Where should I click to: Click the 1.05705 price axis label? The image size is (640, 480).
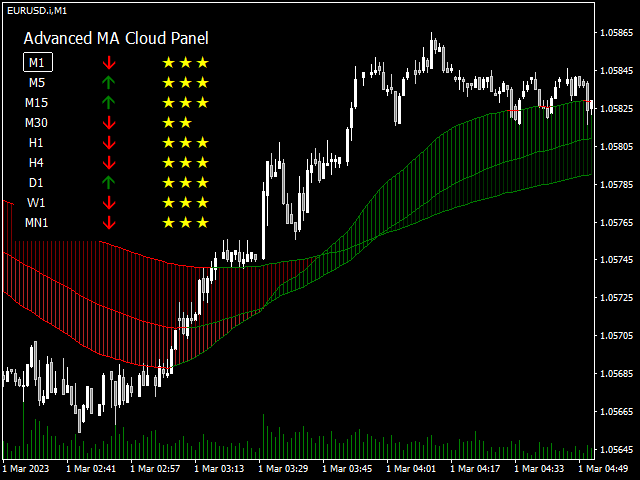click(x=616, y=336)
